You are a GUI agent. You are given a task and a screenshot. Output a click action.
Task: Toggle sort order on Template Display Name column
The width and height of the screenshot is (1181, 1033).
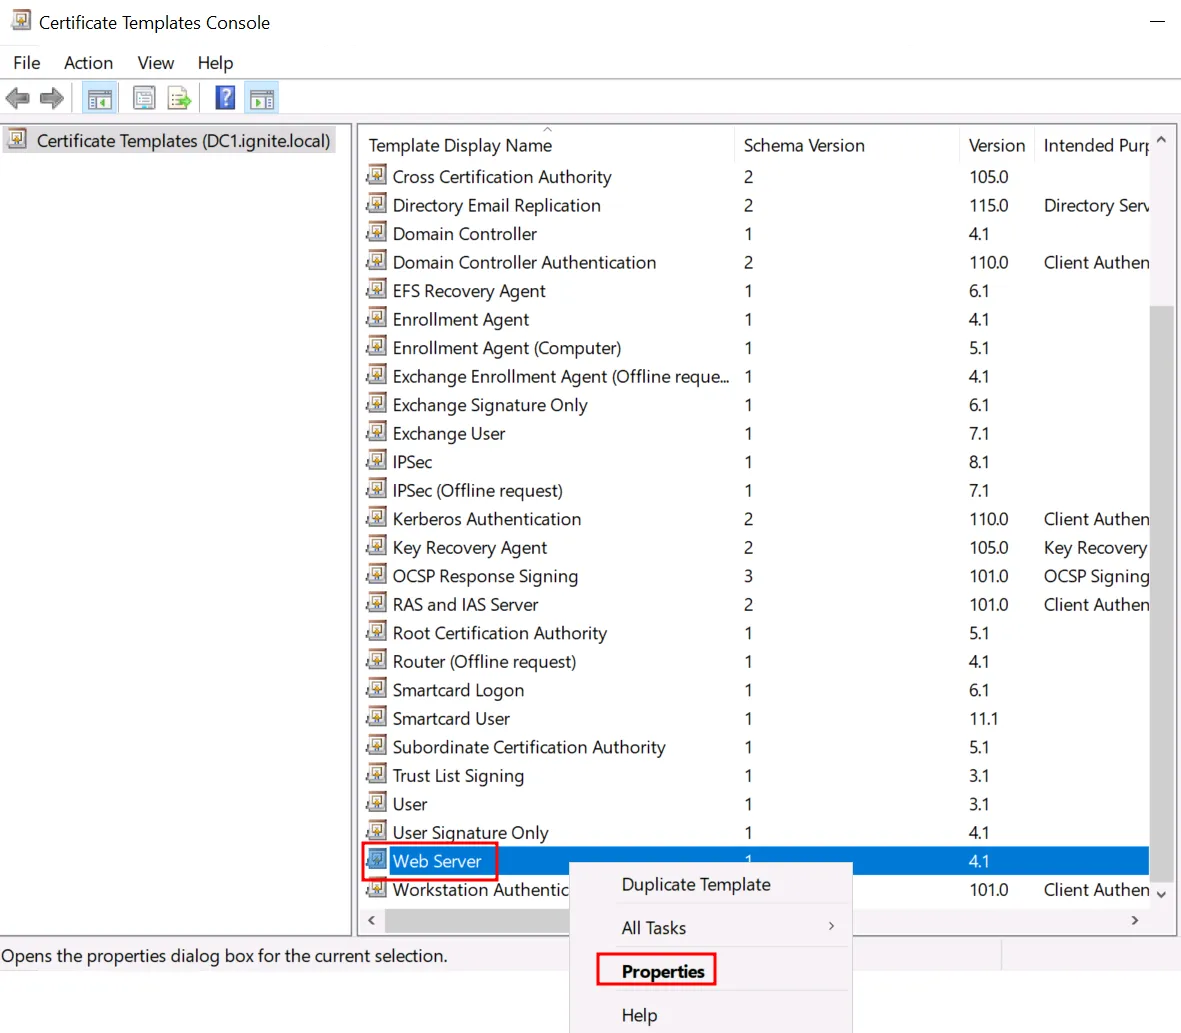459,144
